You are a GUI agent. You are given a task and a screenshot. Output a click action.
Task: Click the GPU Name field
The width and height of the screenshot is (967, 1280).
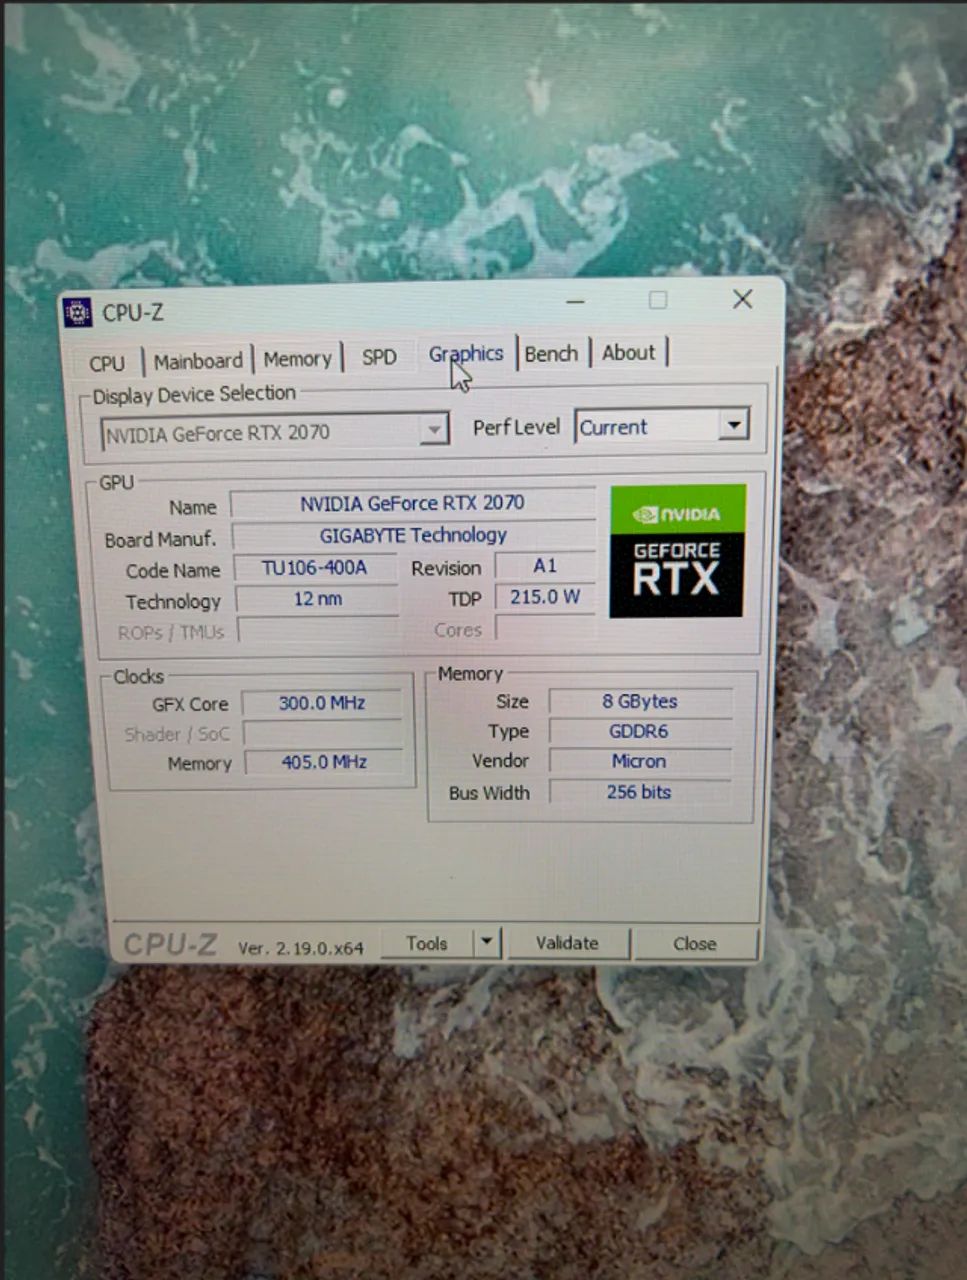(x=412, y=503)
